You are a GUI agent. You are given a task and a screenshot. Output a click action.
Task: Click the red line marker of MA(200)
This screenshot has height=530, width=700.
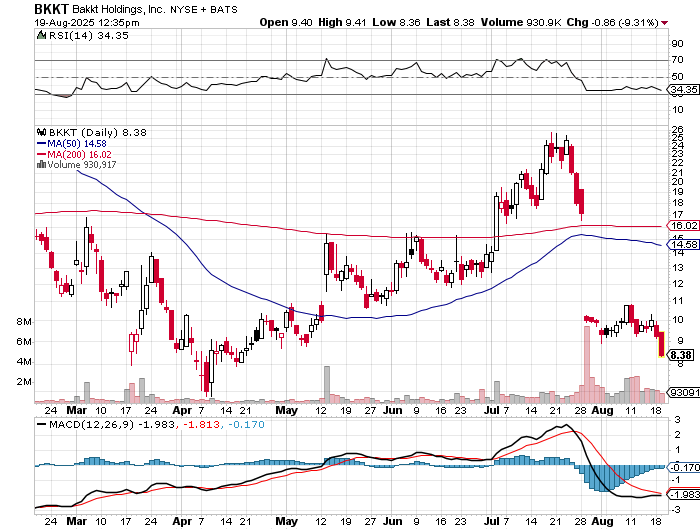click(x=41, y=154)
